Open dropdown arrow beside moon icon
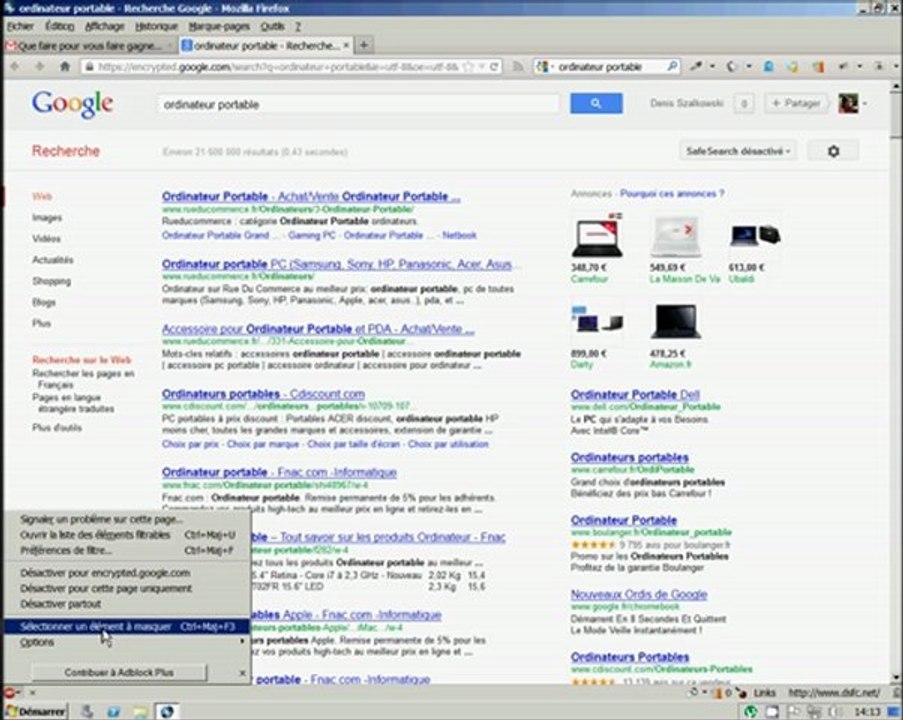The height and width of the screenshot is (720, 903). click(749, 67)
